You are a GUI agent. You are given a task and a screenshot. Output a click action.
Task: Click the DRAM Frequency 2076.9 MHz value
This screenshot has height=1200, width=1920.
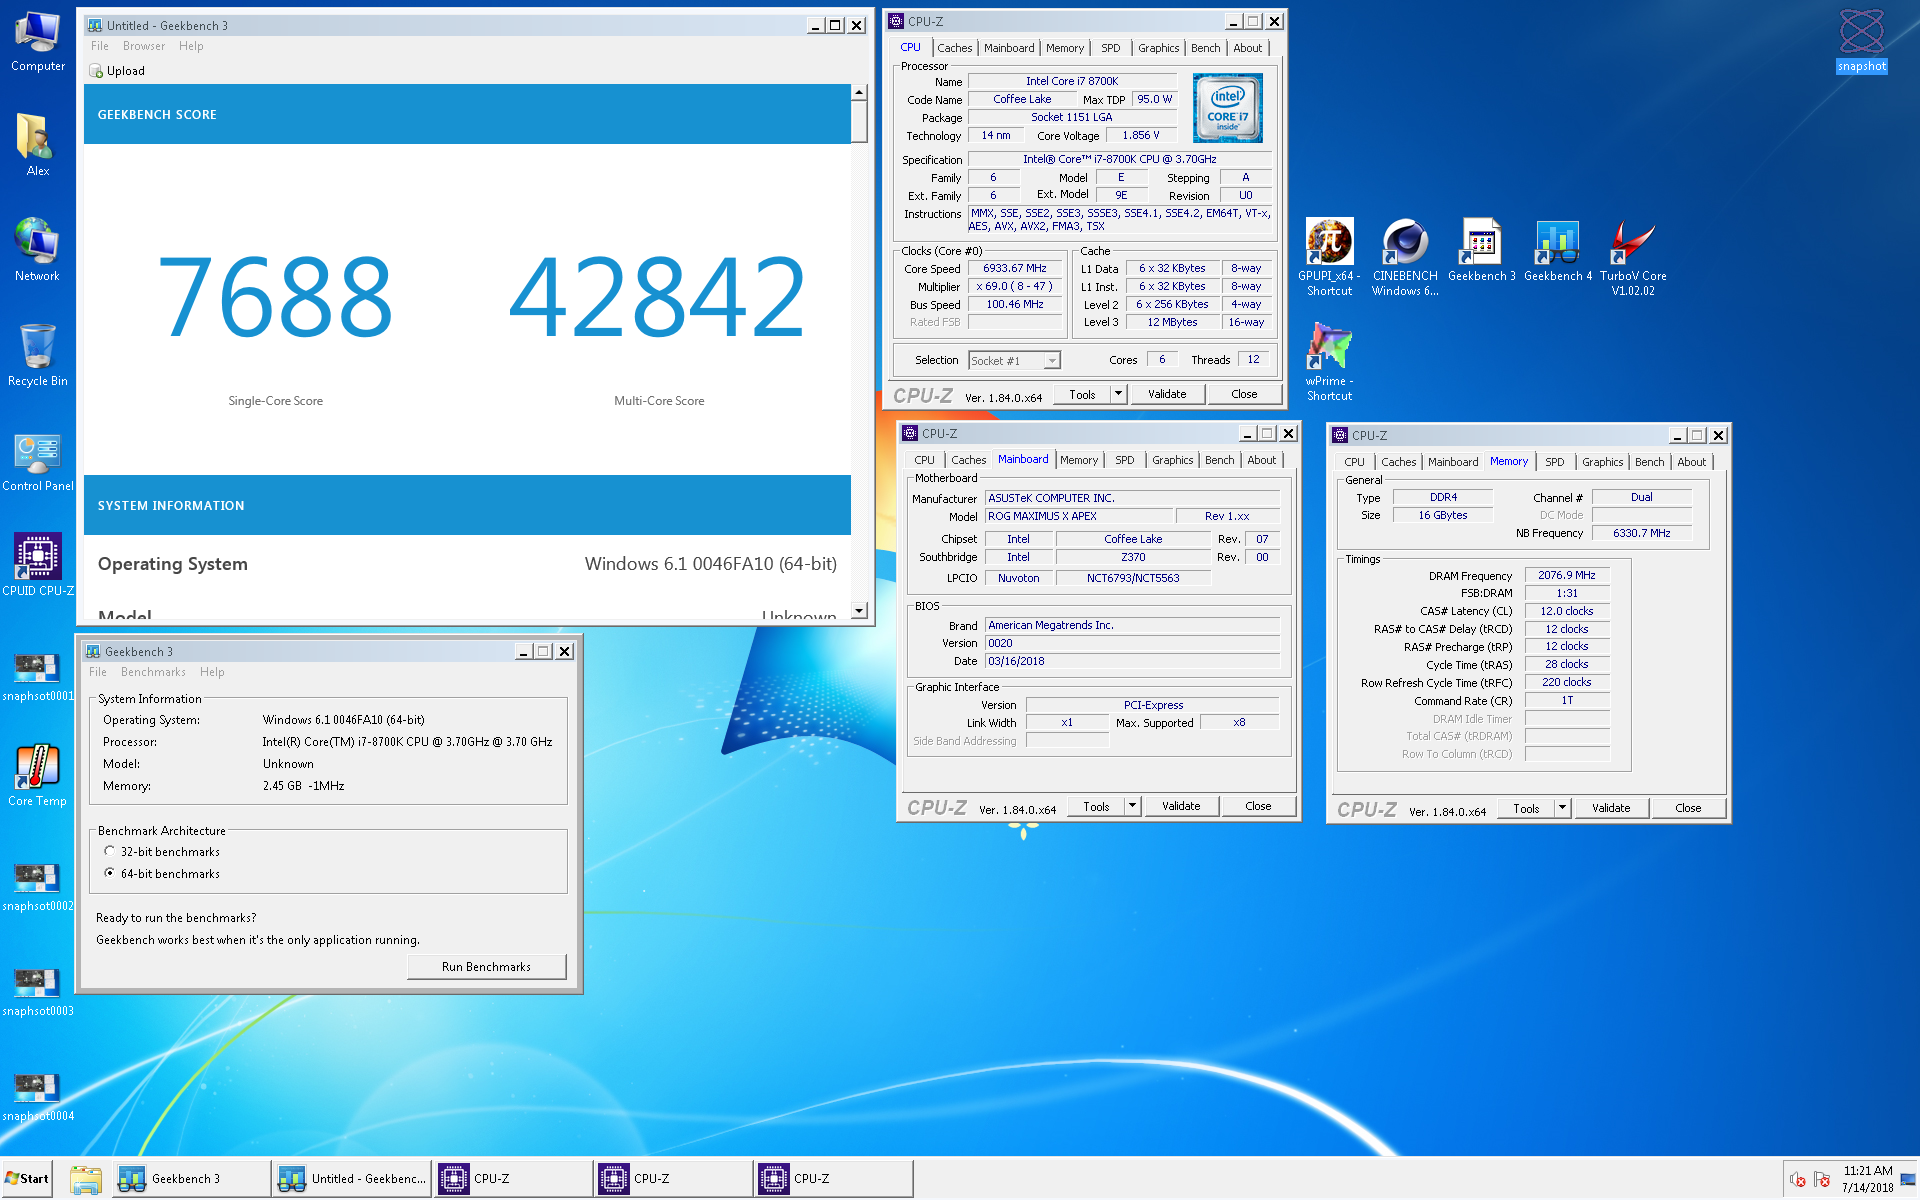(1566, 575)
